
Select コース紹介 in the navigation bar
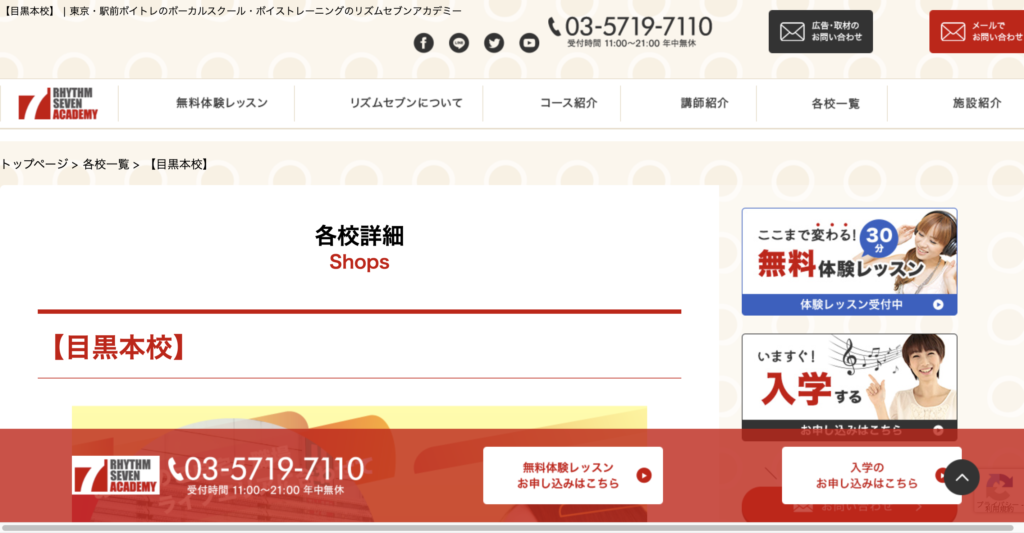568,103
